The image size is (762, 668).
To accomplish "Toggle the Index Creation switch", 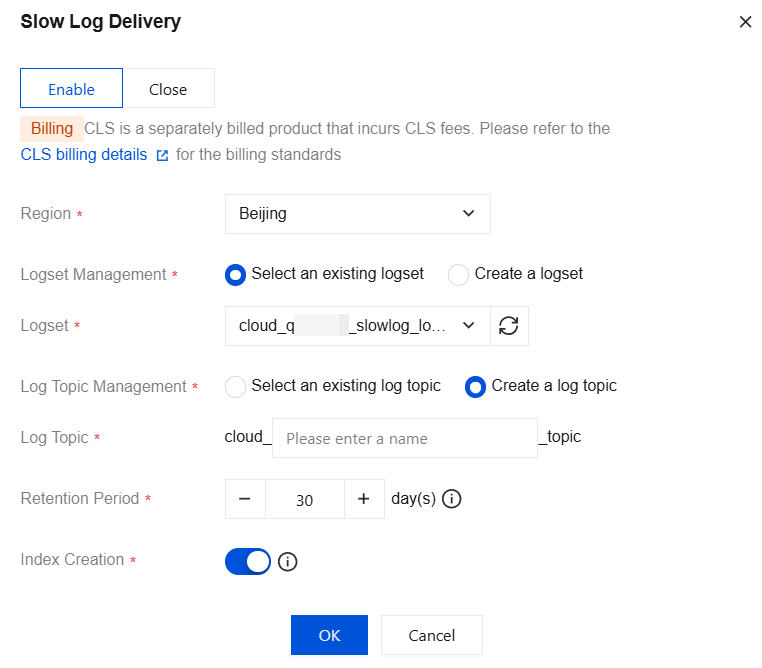I will click(x=248, y=562).
